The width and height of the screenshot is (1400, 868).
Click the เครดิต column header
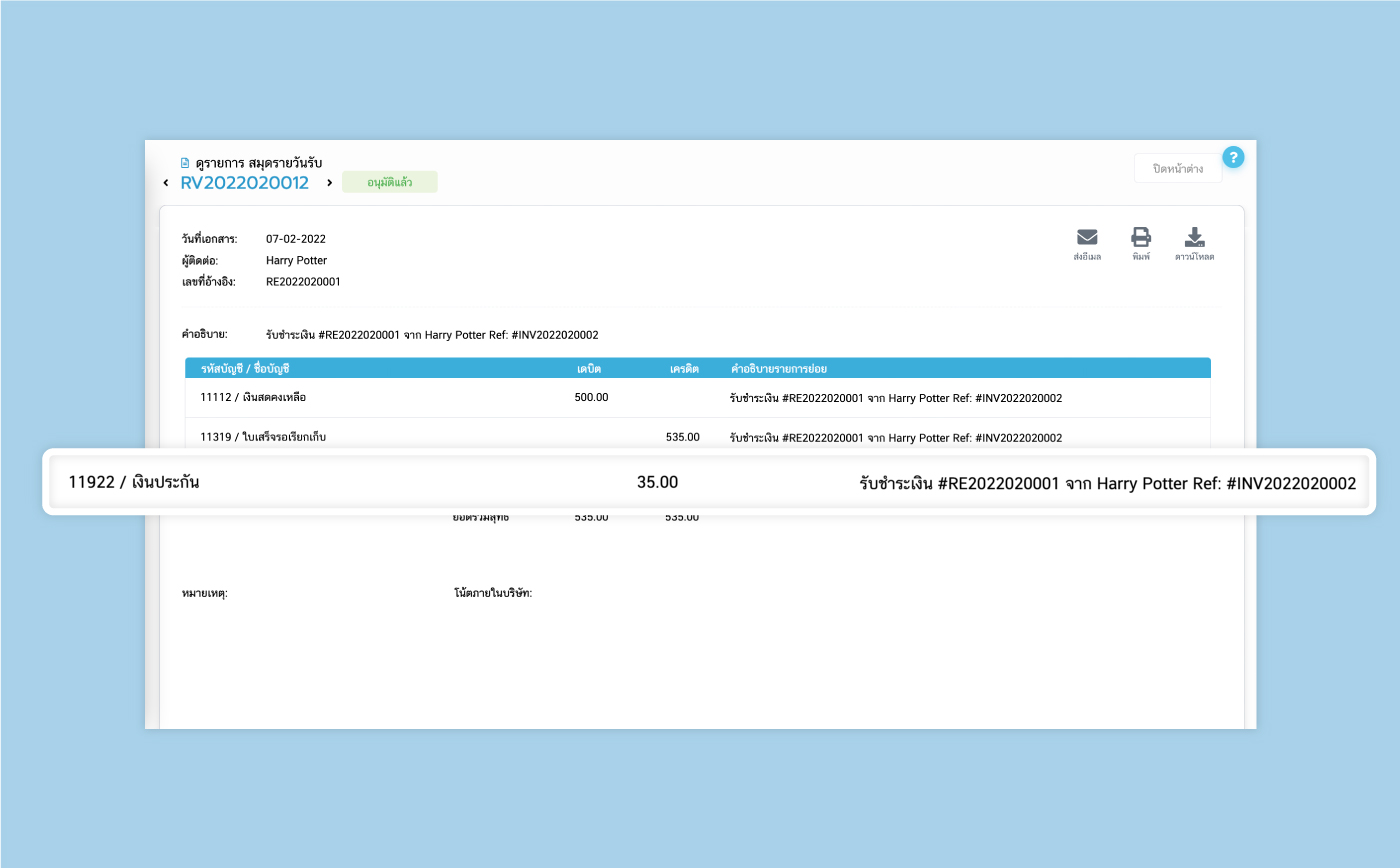tap(684, 369)
